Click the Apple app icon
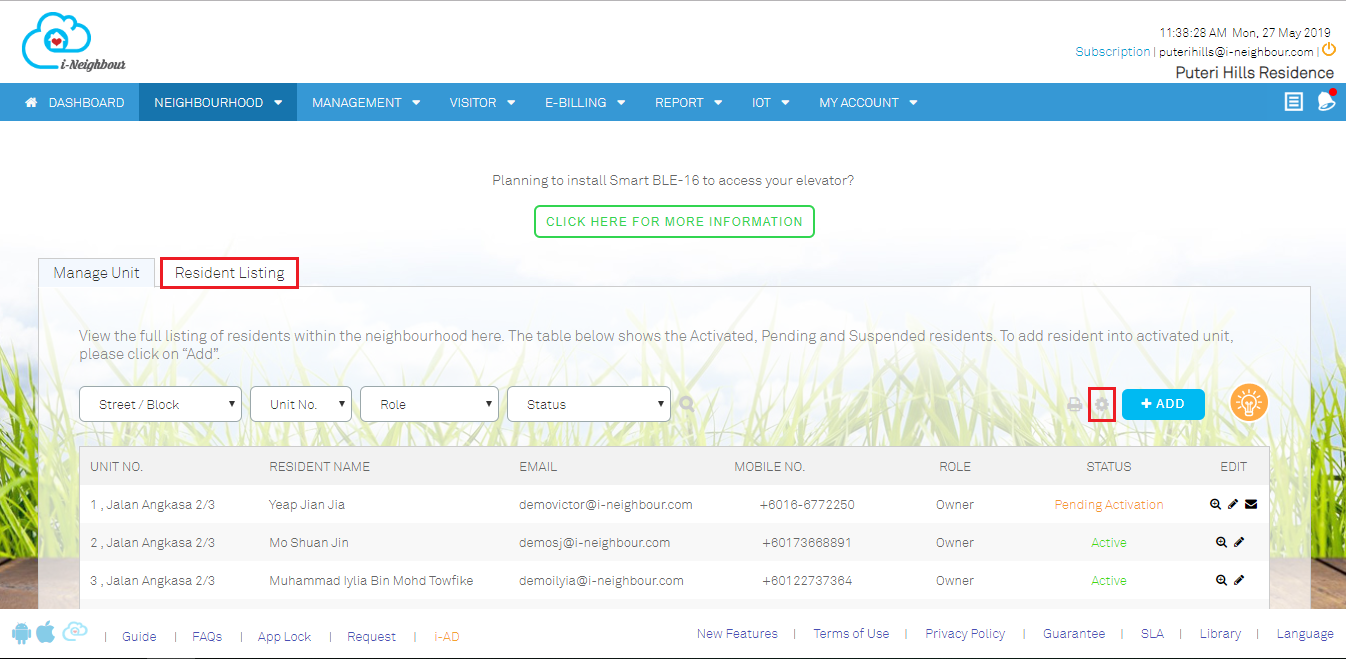 [45, 632]
